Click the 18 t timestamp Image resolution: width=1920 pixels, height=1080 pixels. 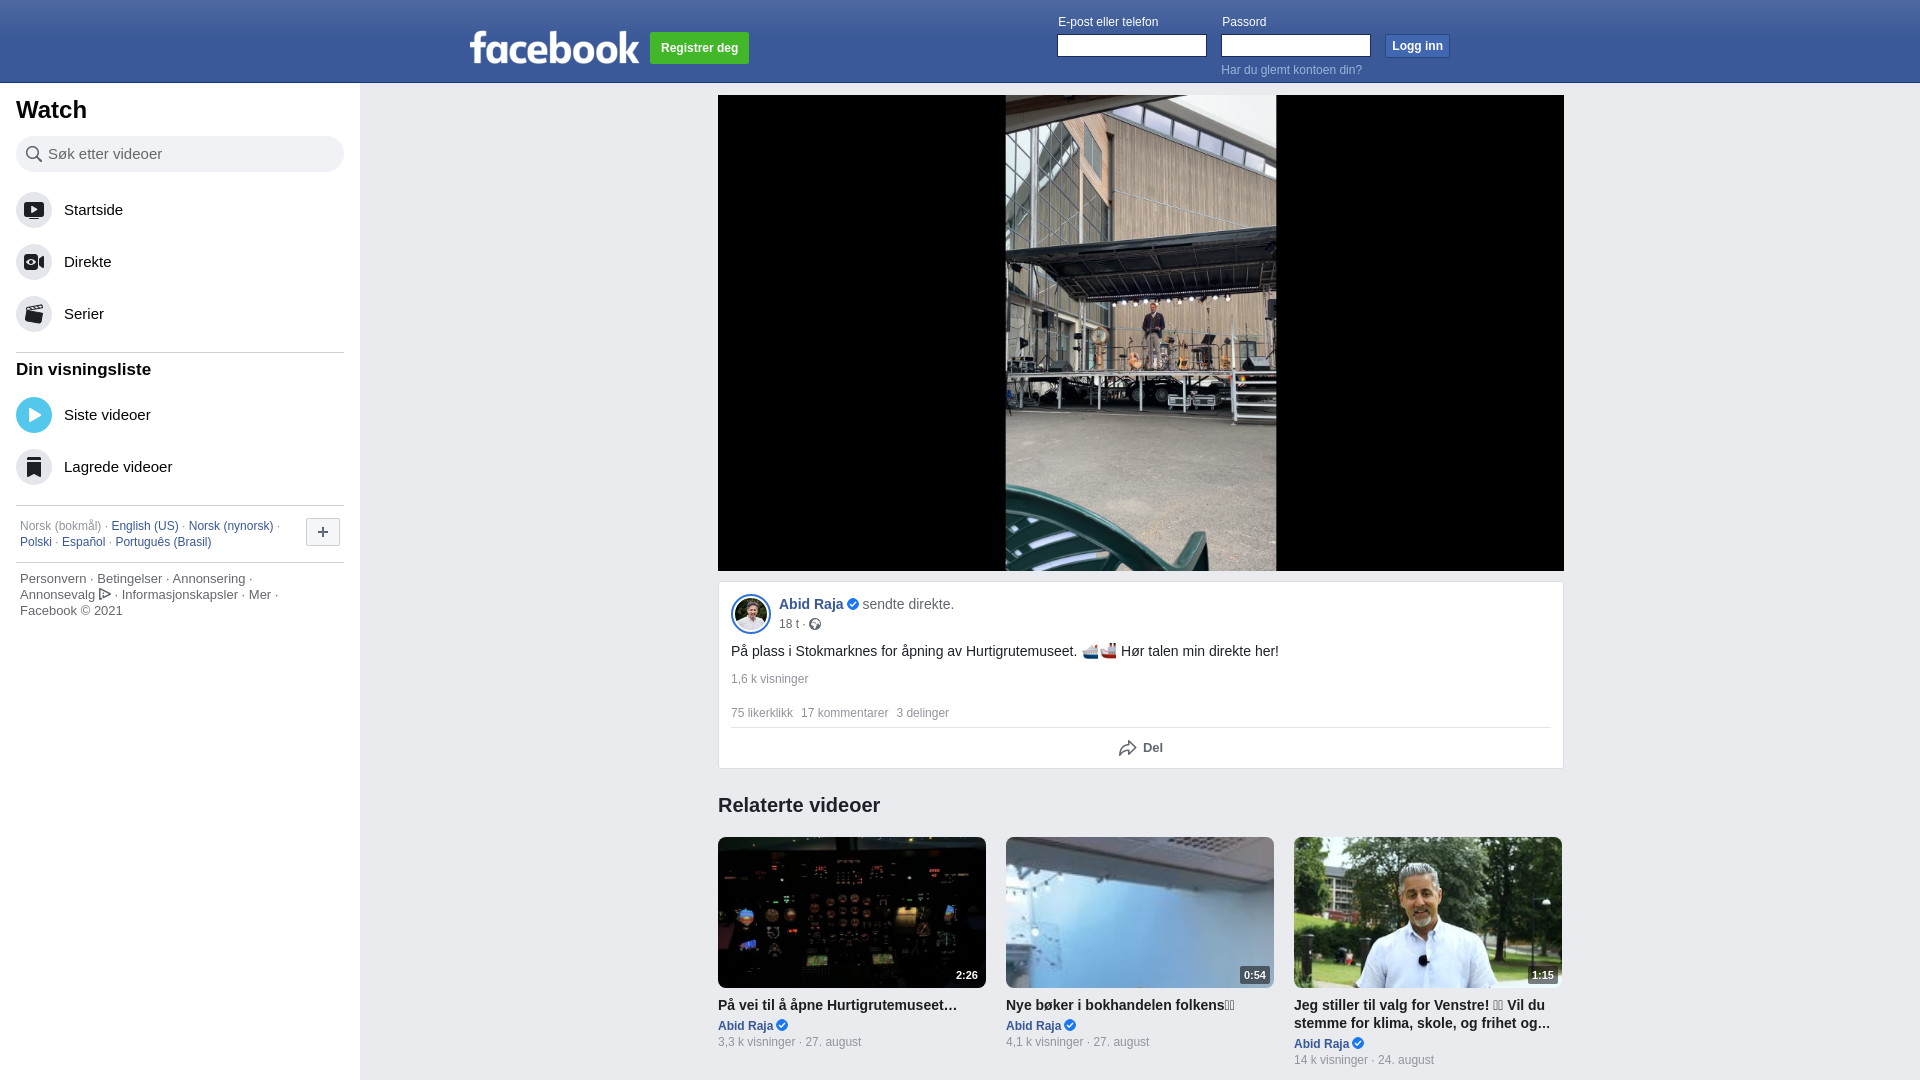[x=789, y=624]
